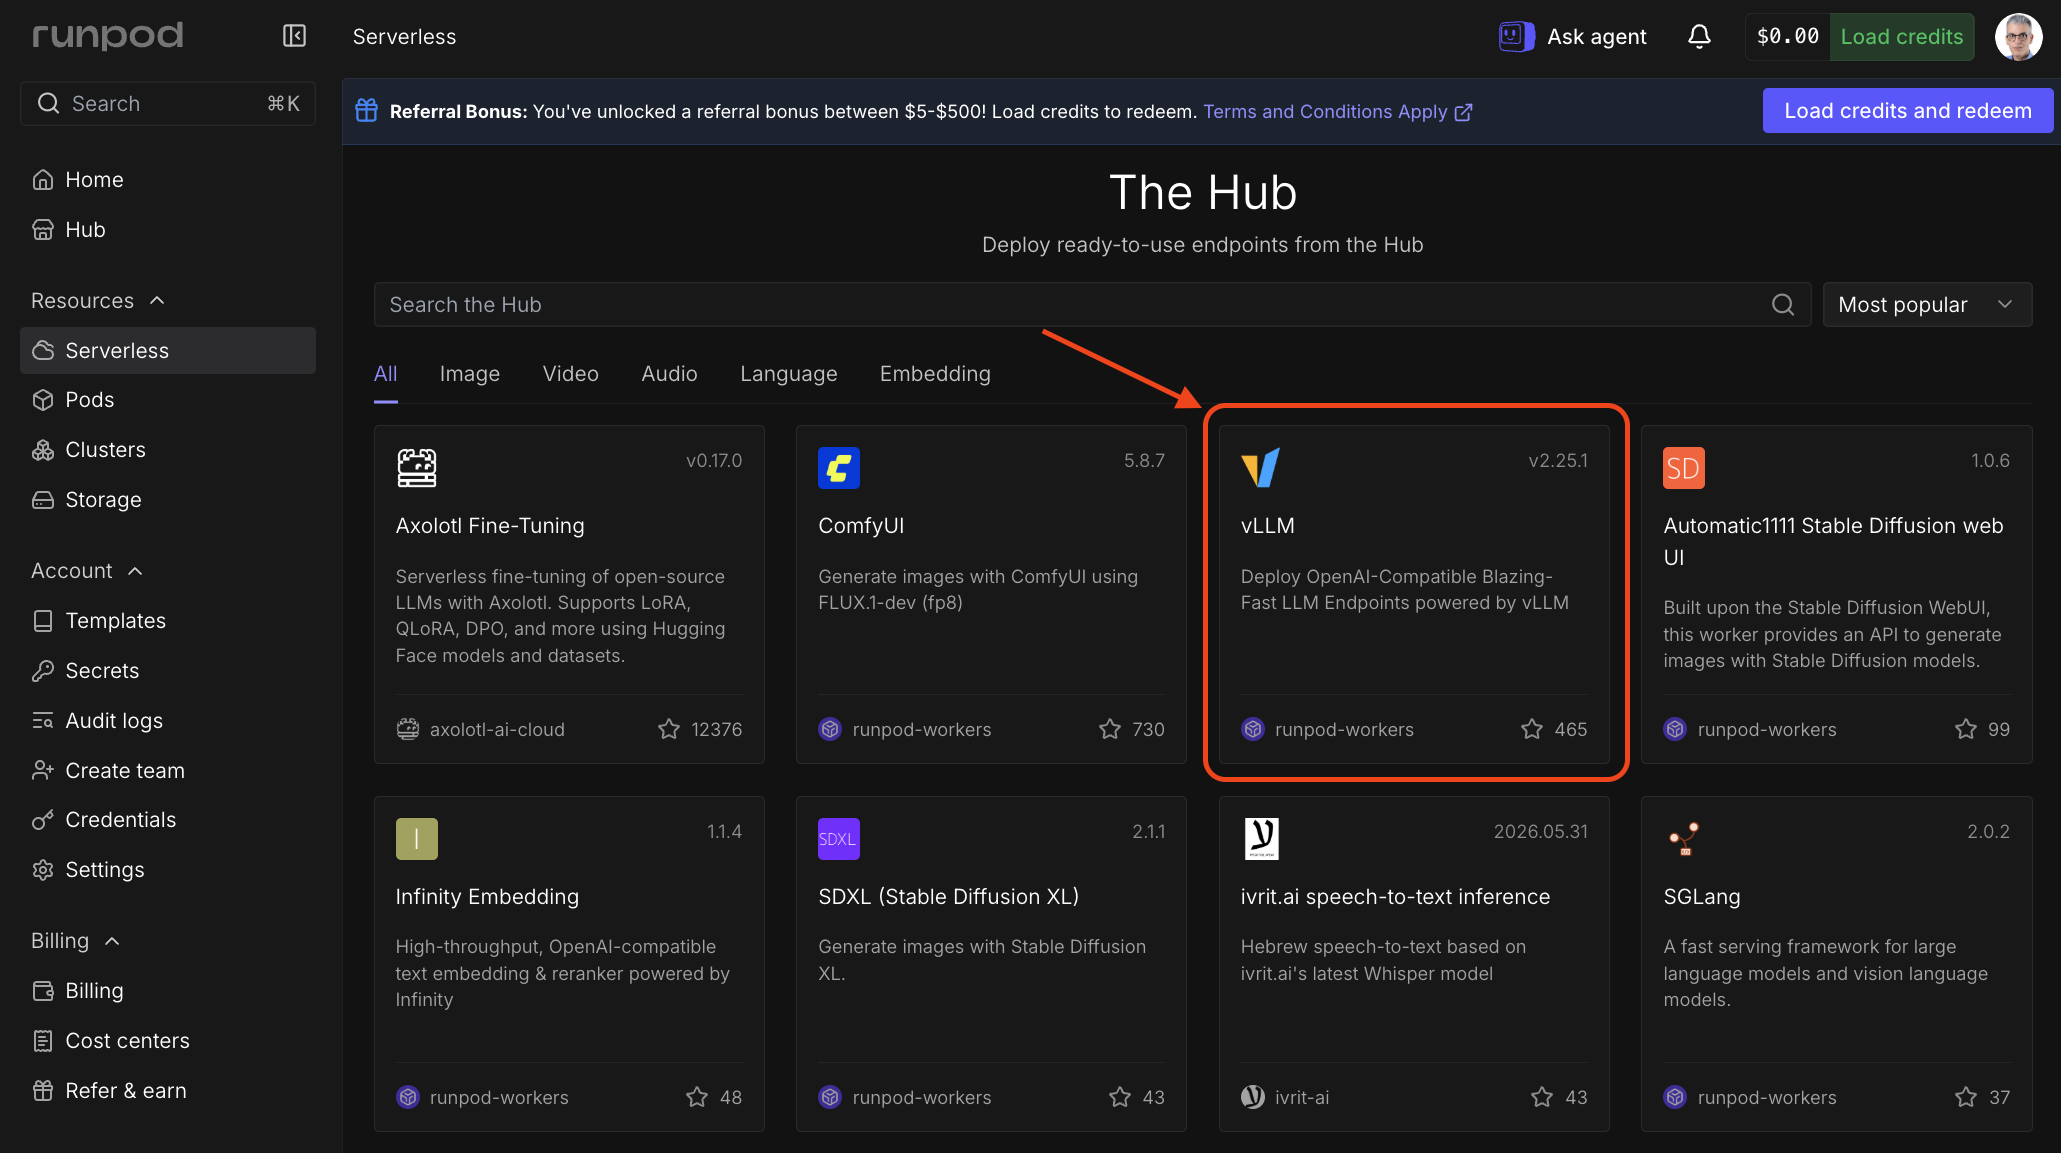Click the Settings gear icon in sidebar
Screen dimensions: 2061x1153
[43, 870]
